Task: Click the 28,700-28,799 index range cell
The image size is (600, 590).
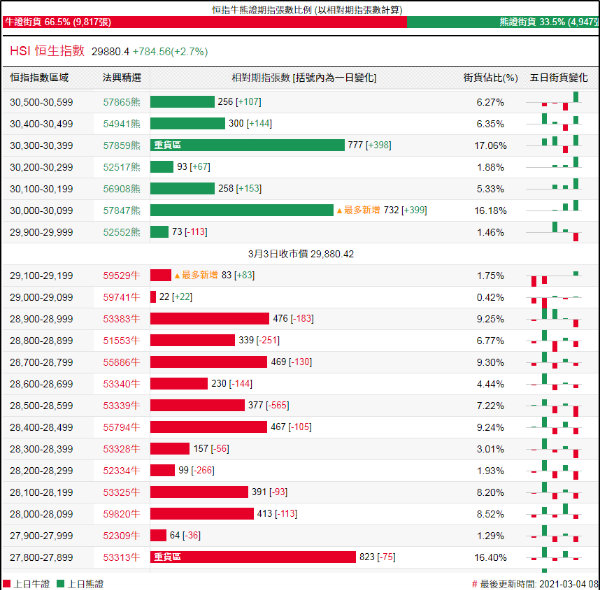Action: pos(41,362)
